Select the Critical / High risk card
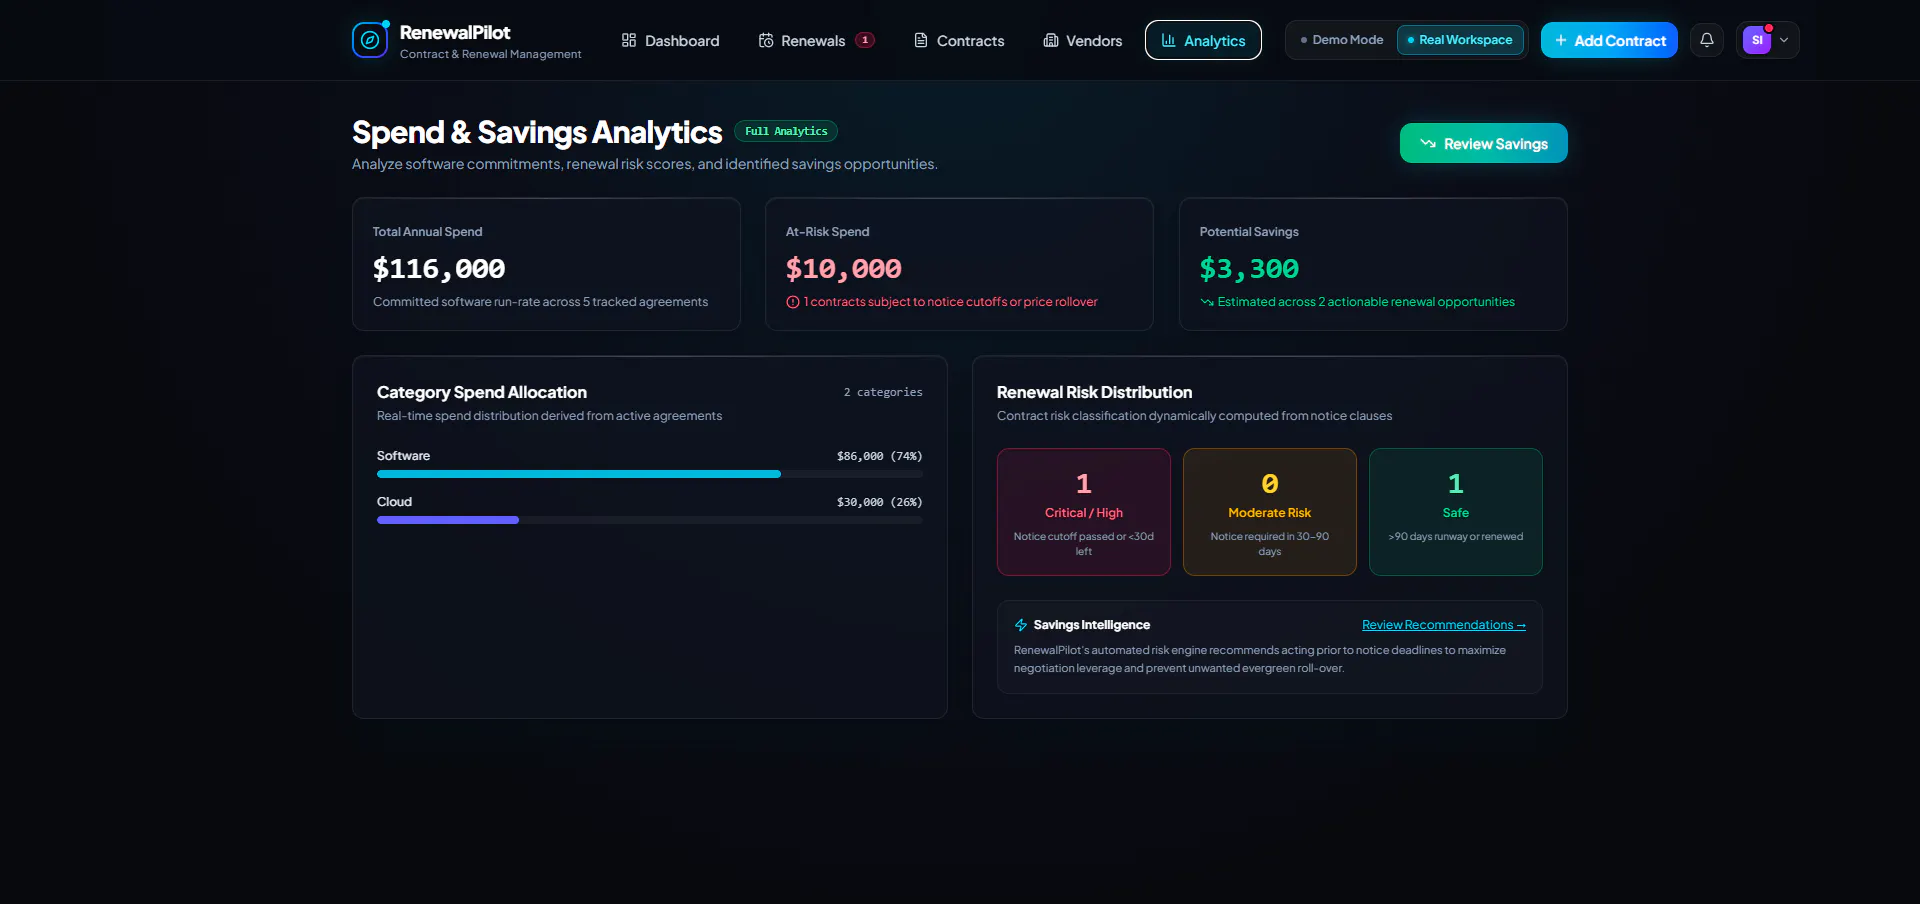1920x904 pixels. tap(1083, 512)
